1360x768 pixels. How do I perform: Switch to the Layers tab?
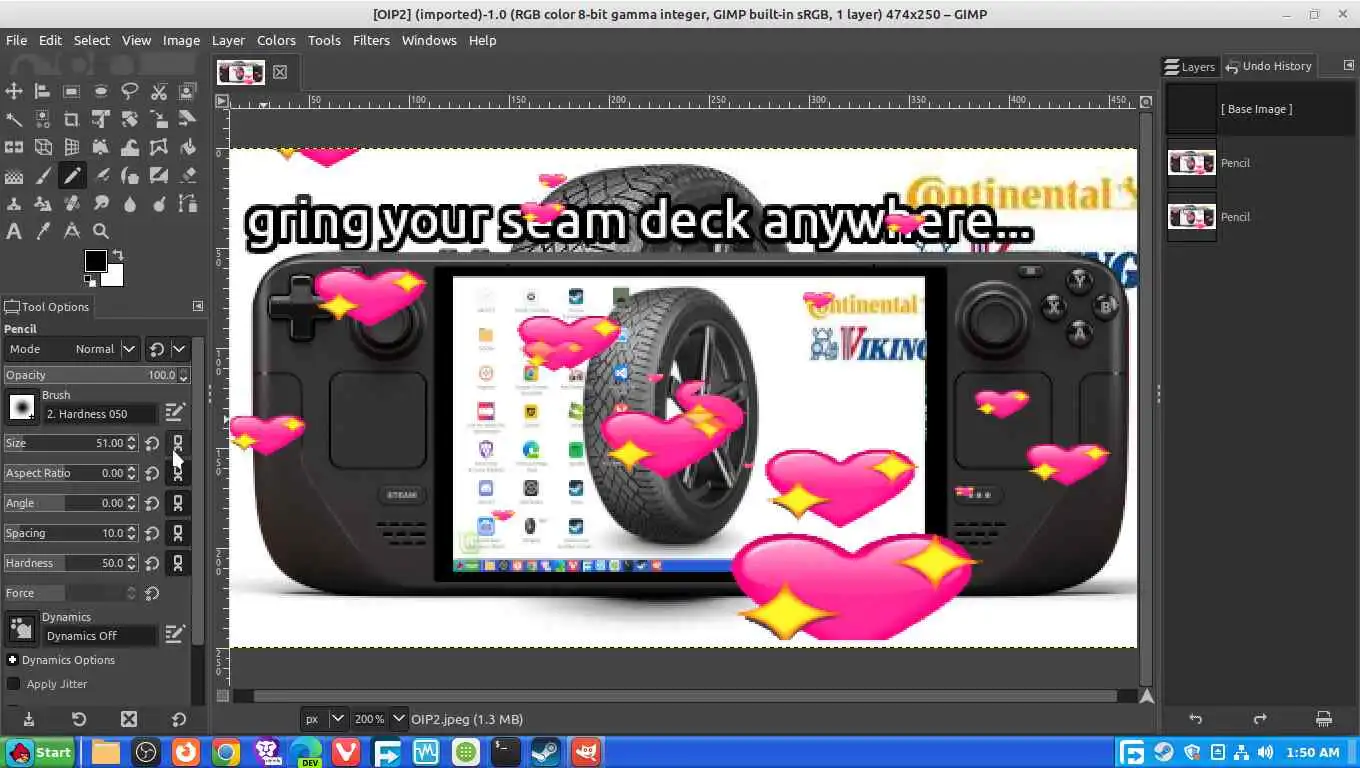point(1190,66)
